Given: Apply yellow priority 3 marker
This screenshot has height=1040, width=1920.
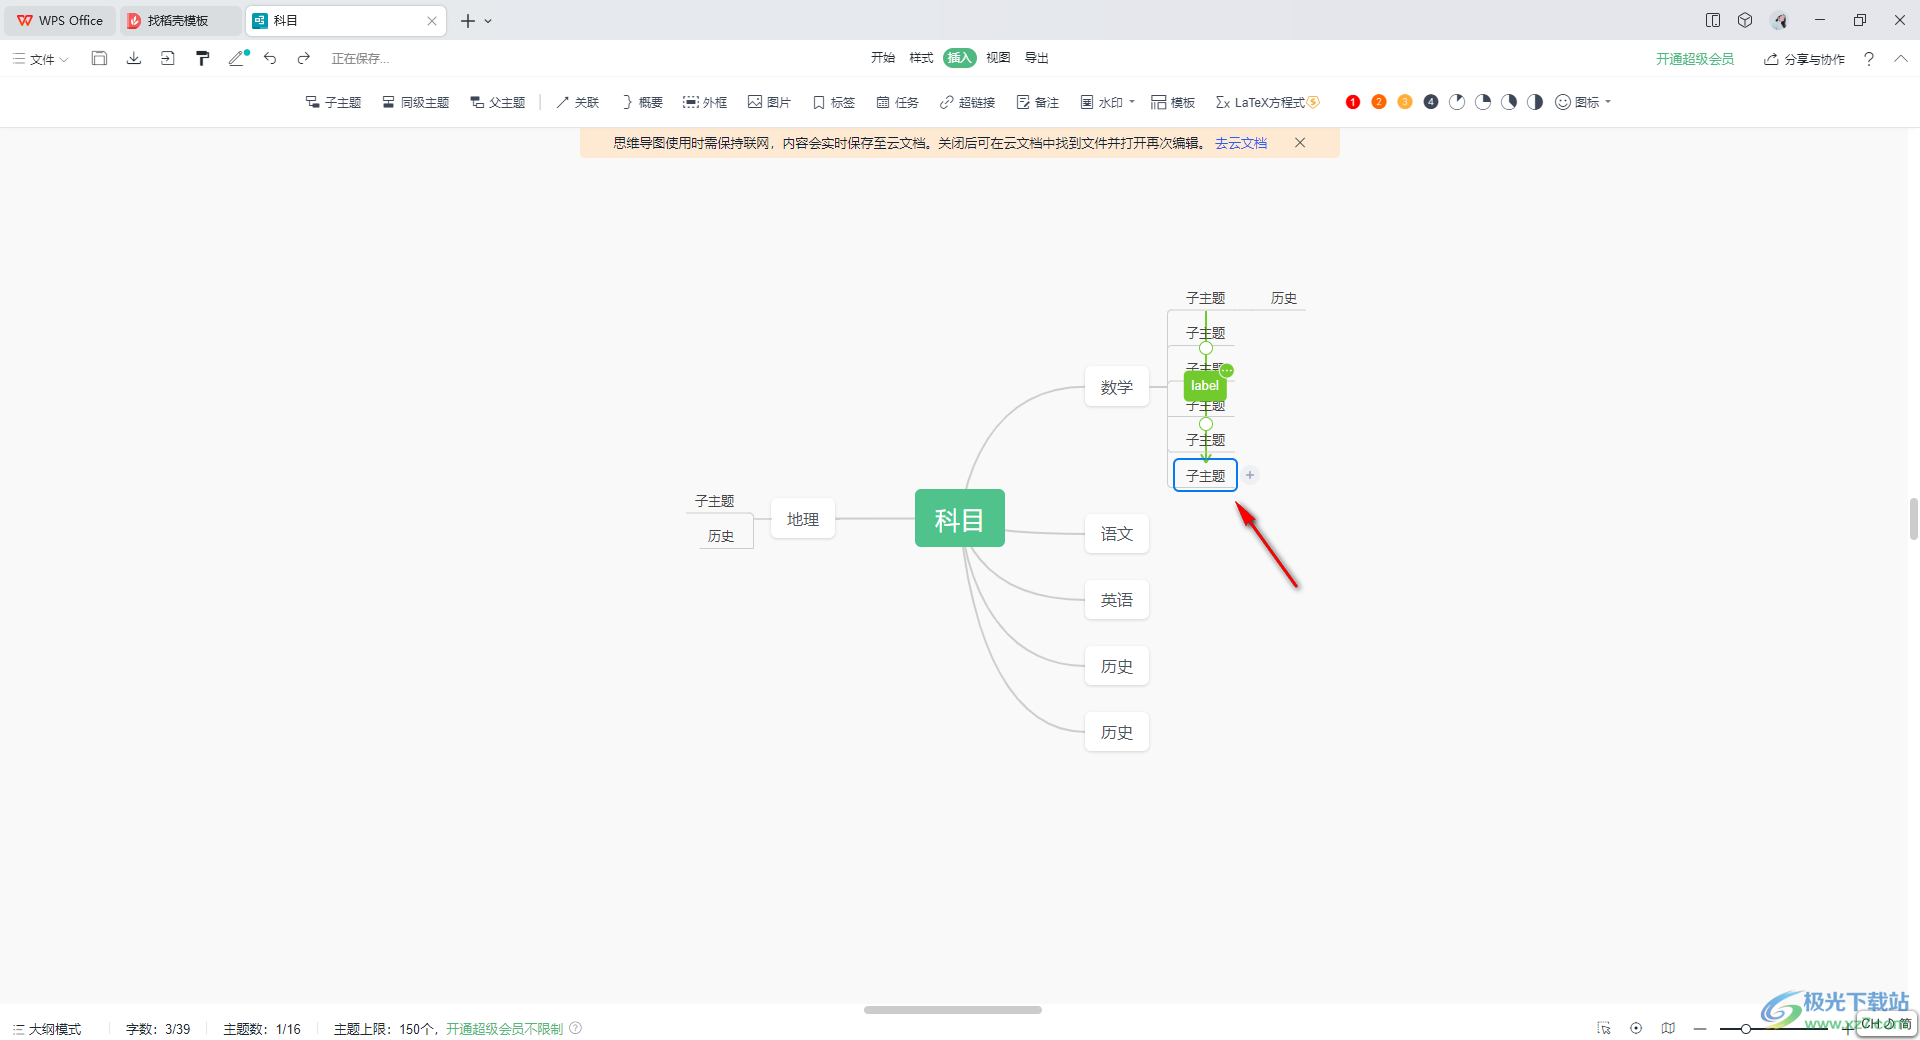Looking at the screenshot, I should (1405, 102).
